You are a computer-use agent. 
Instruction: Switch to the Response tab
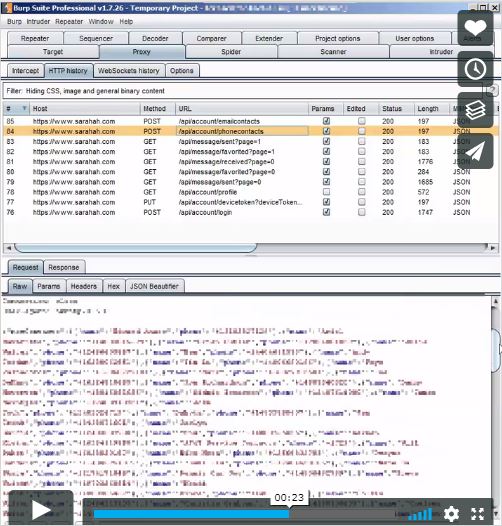click(x=64, y=267)
